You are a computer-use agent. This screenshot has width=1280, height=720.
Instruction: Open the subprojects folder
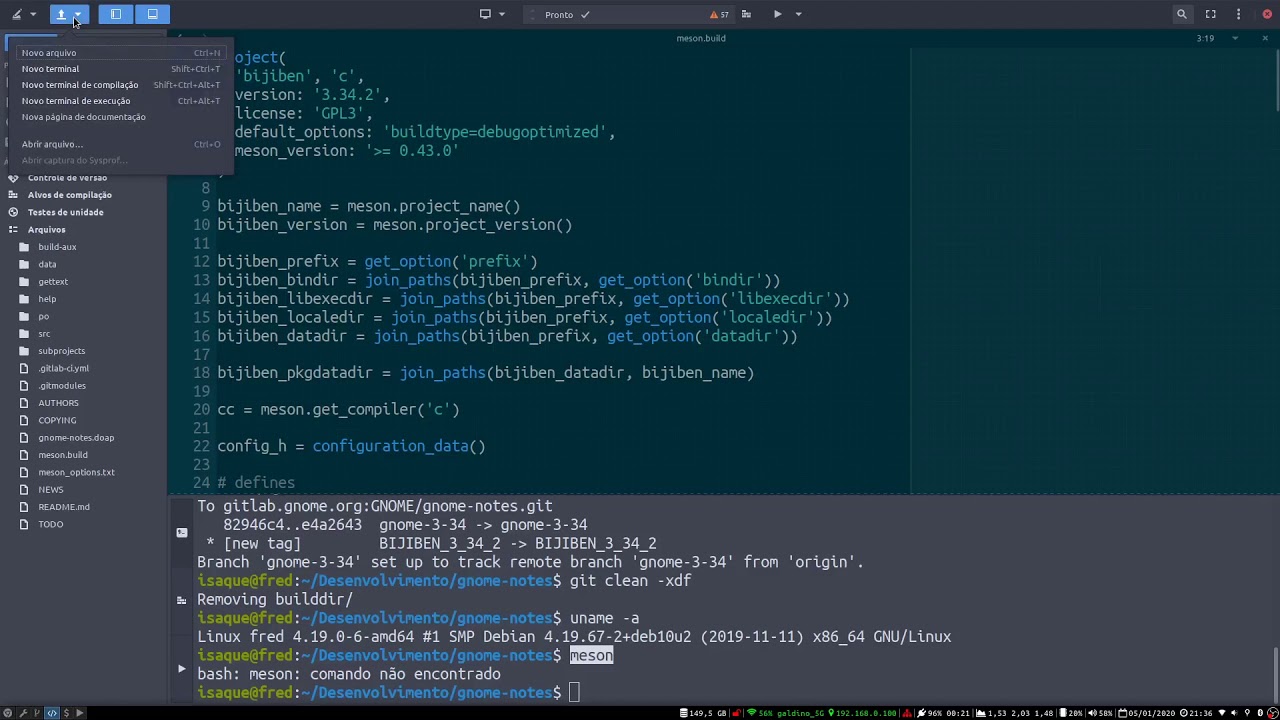61,351
